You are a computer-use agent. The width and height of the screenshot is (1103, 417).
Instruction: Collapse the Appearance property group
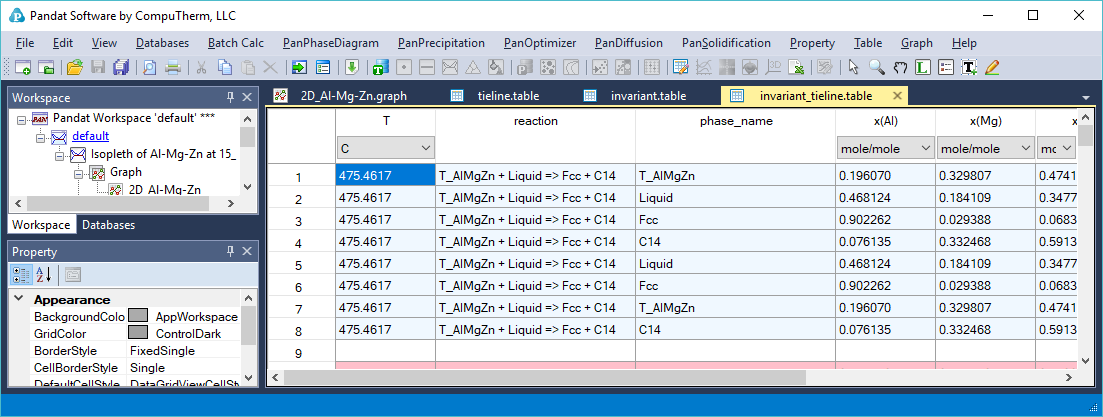pos(19,300)
